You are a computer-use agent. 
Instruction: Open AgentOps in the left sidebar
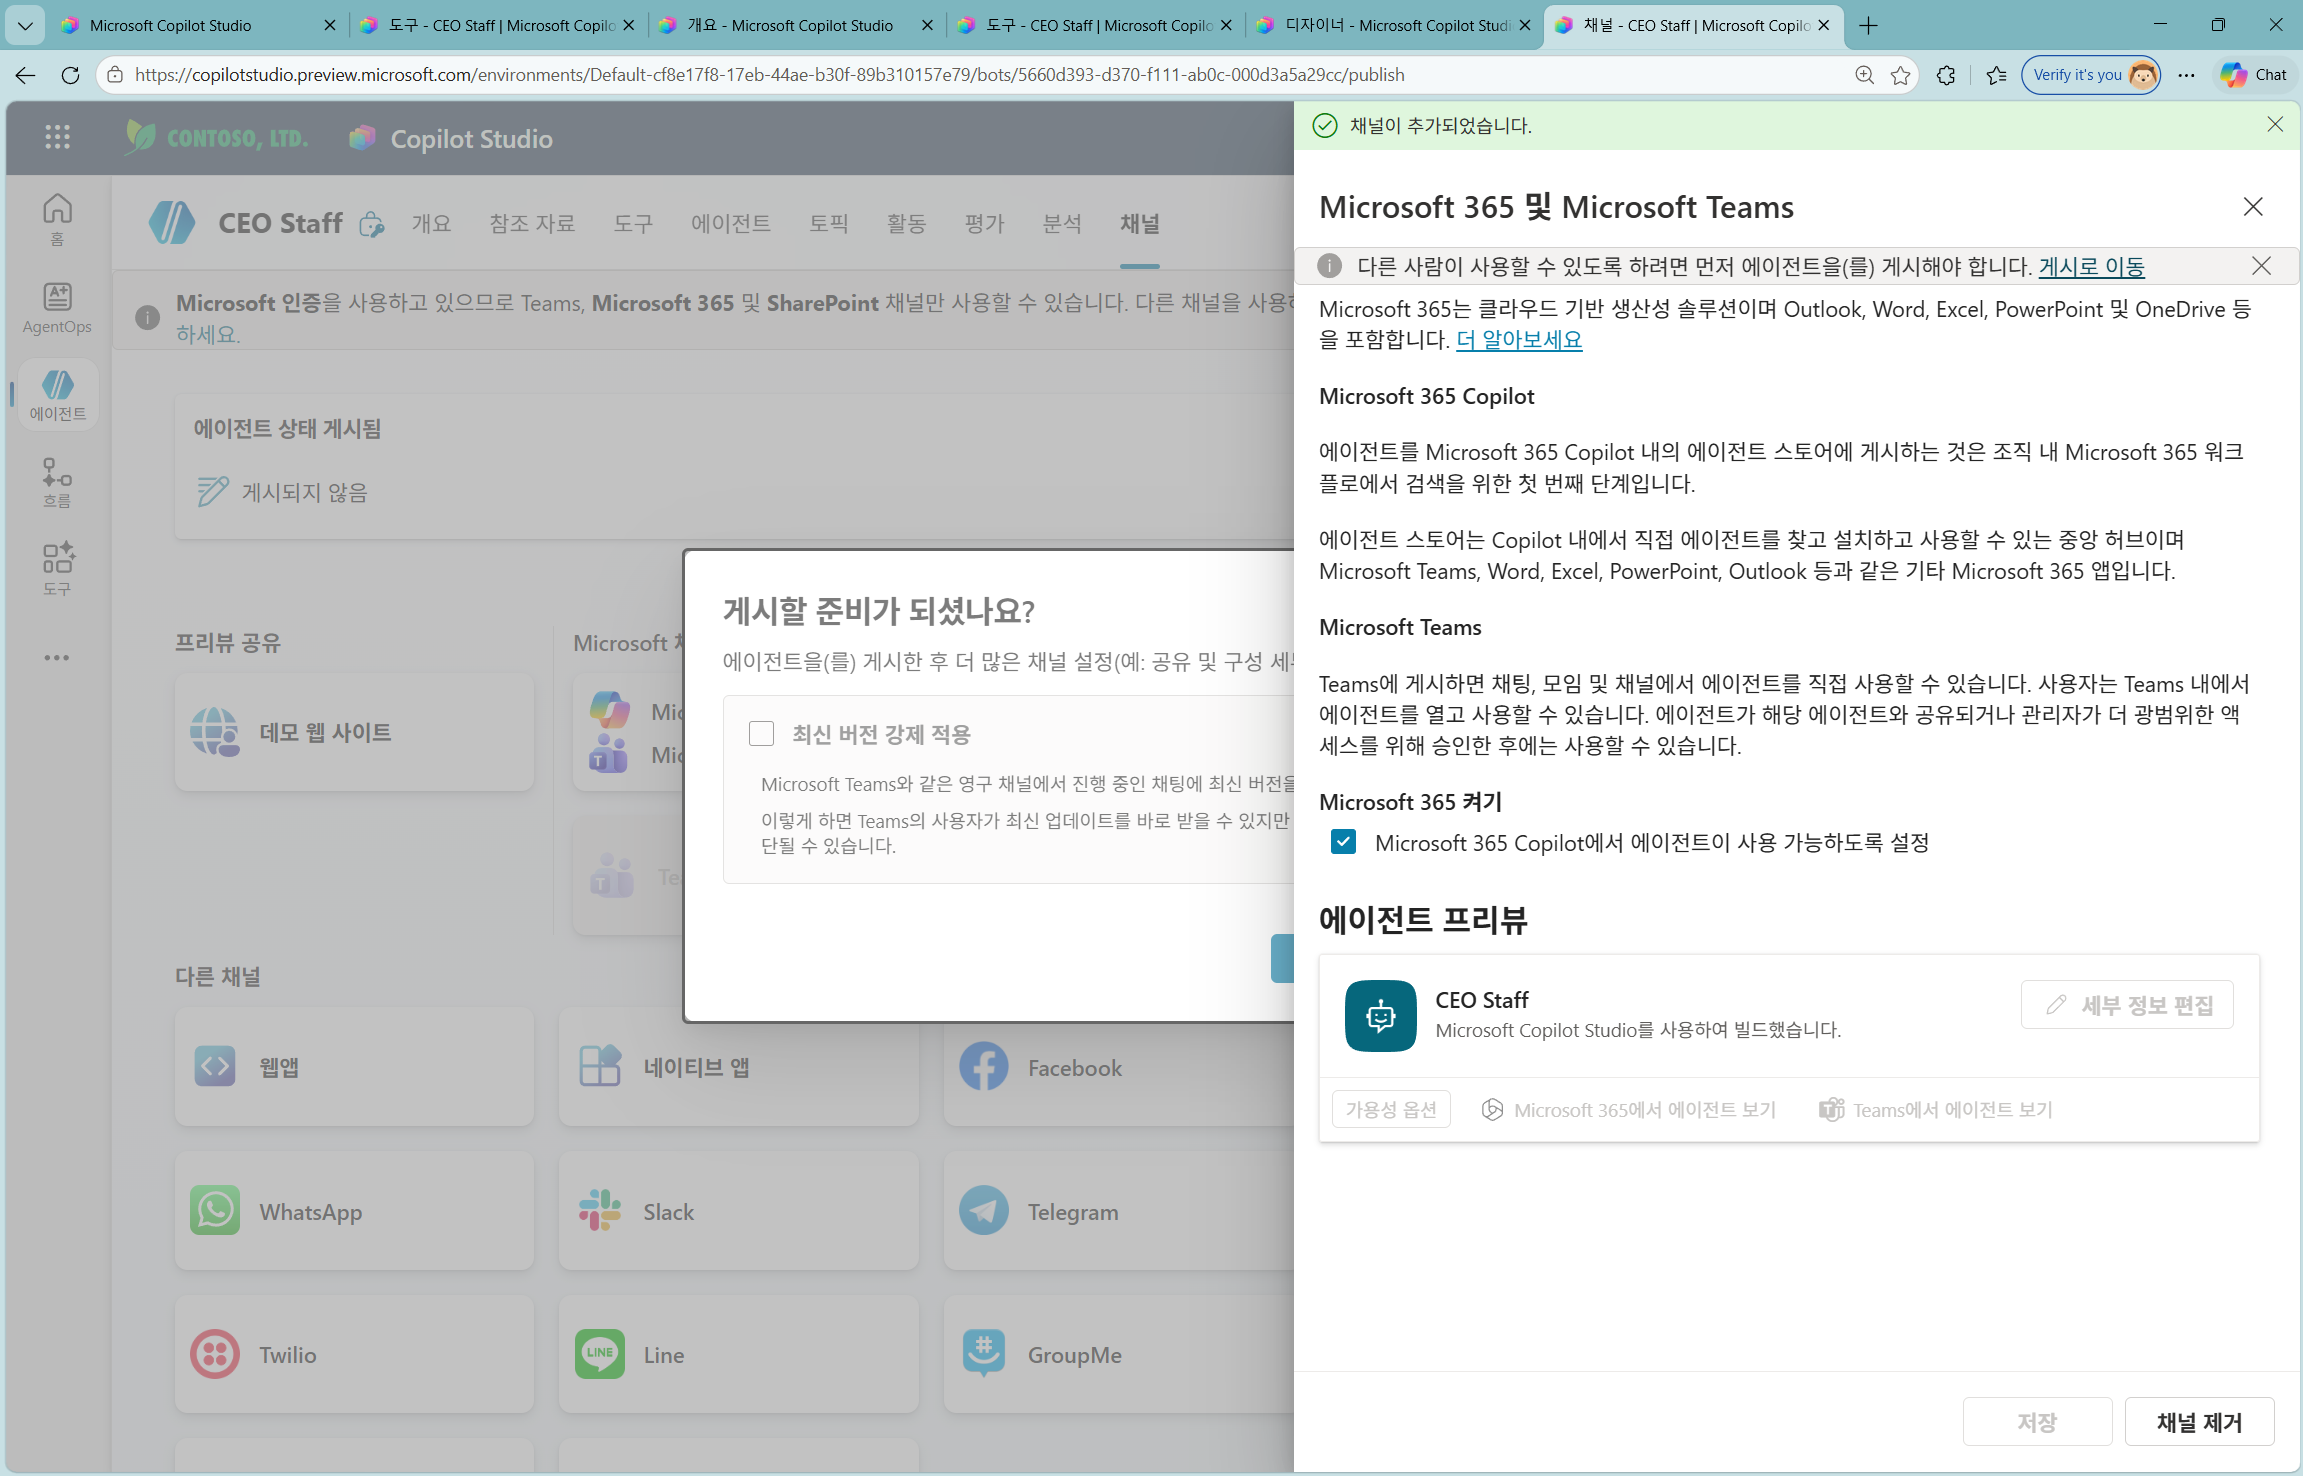[57, 308]
